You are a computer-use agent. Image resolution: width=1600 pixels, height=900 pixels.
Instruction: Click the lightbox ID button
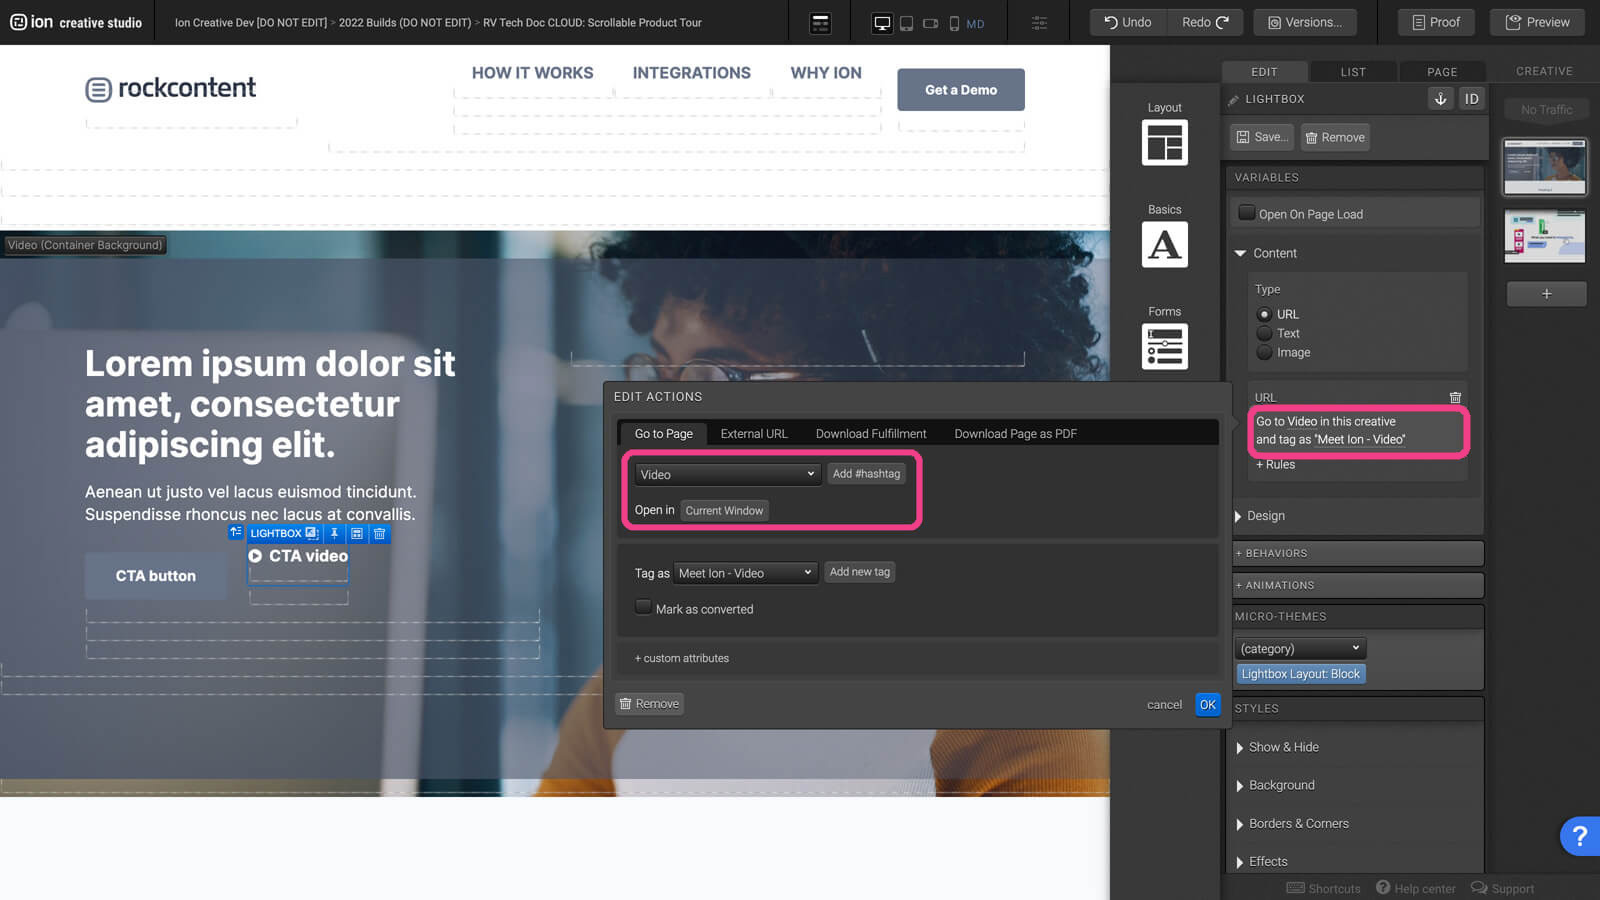(1471, 98)
